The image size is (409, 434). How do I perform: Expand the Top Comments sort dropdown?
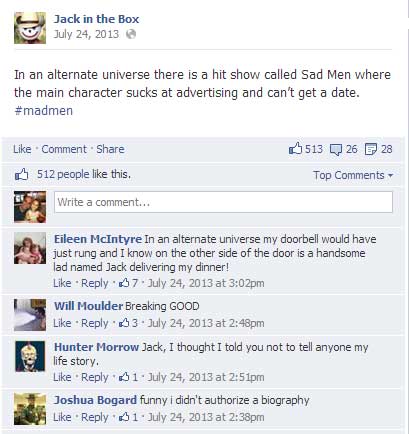353,175
